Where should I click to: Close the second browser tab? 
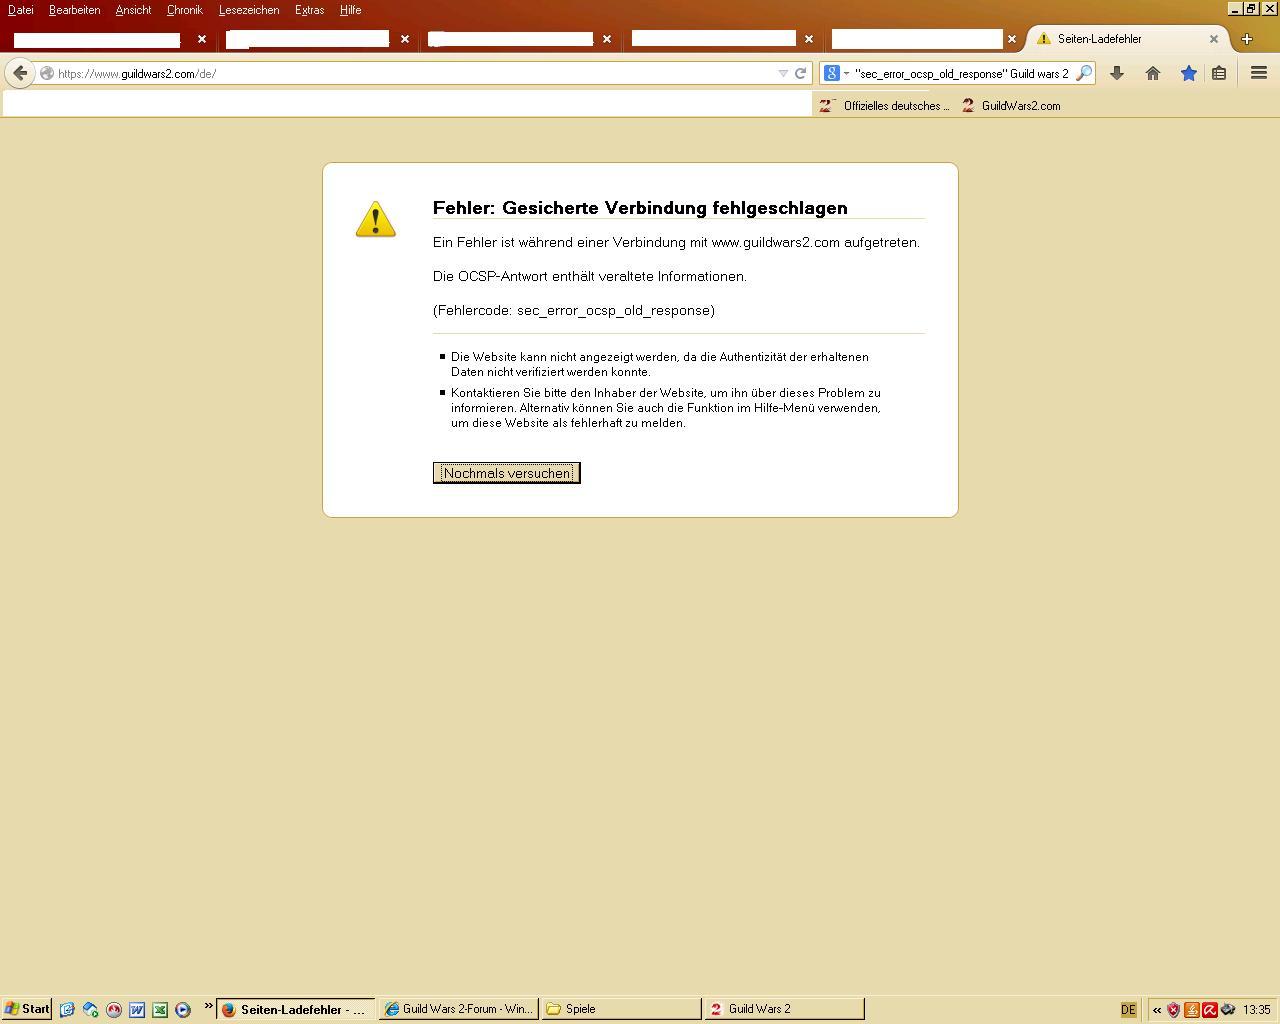[405, 39]
